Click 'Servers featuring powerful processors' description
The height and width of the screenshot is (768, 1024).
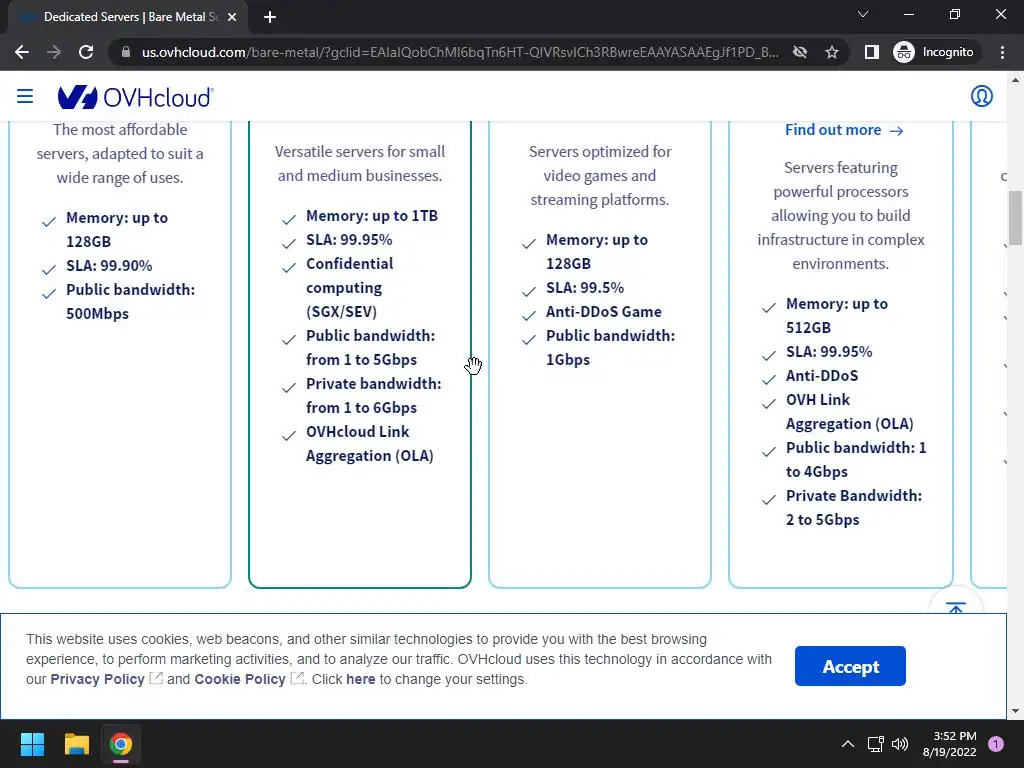840,216
